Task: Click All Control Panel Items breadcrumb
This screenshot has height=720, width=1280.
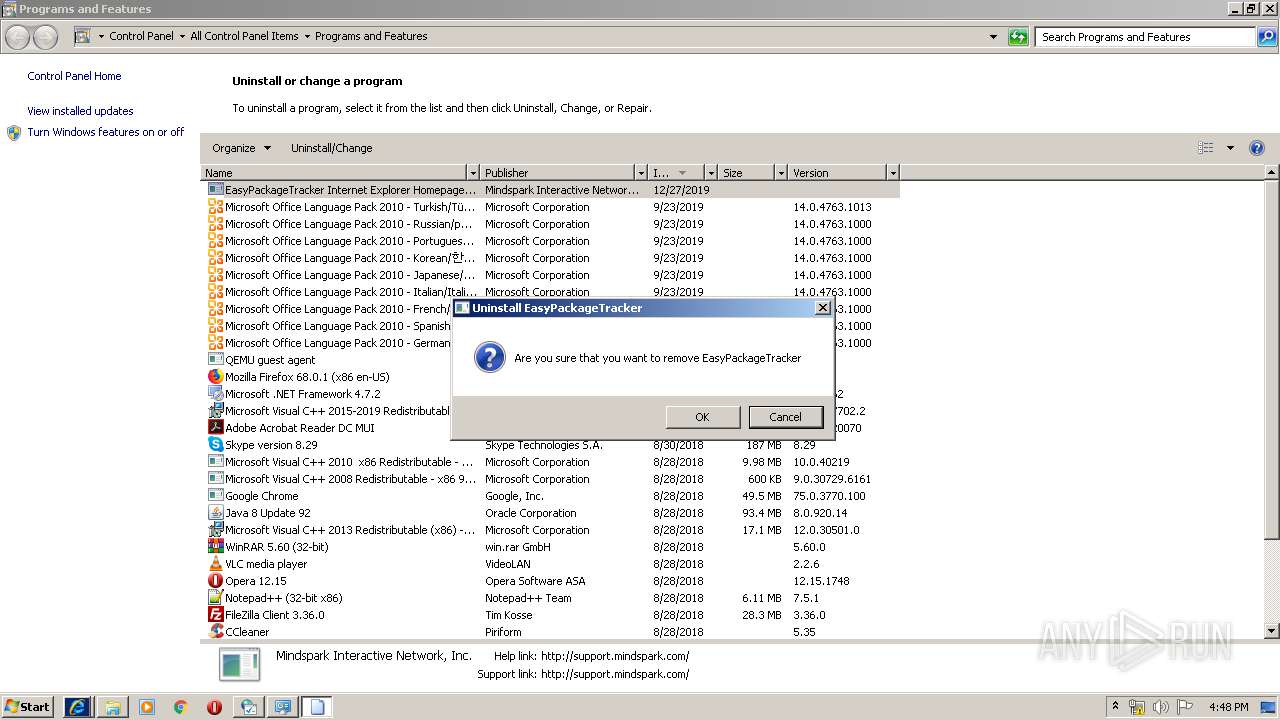Action: pyautogui.click(x=244, y=36)
